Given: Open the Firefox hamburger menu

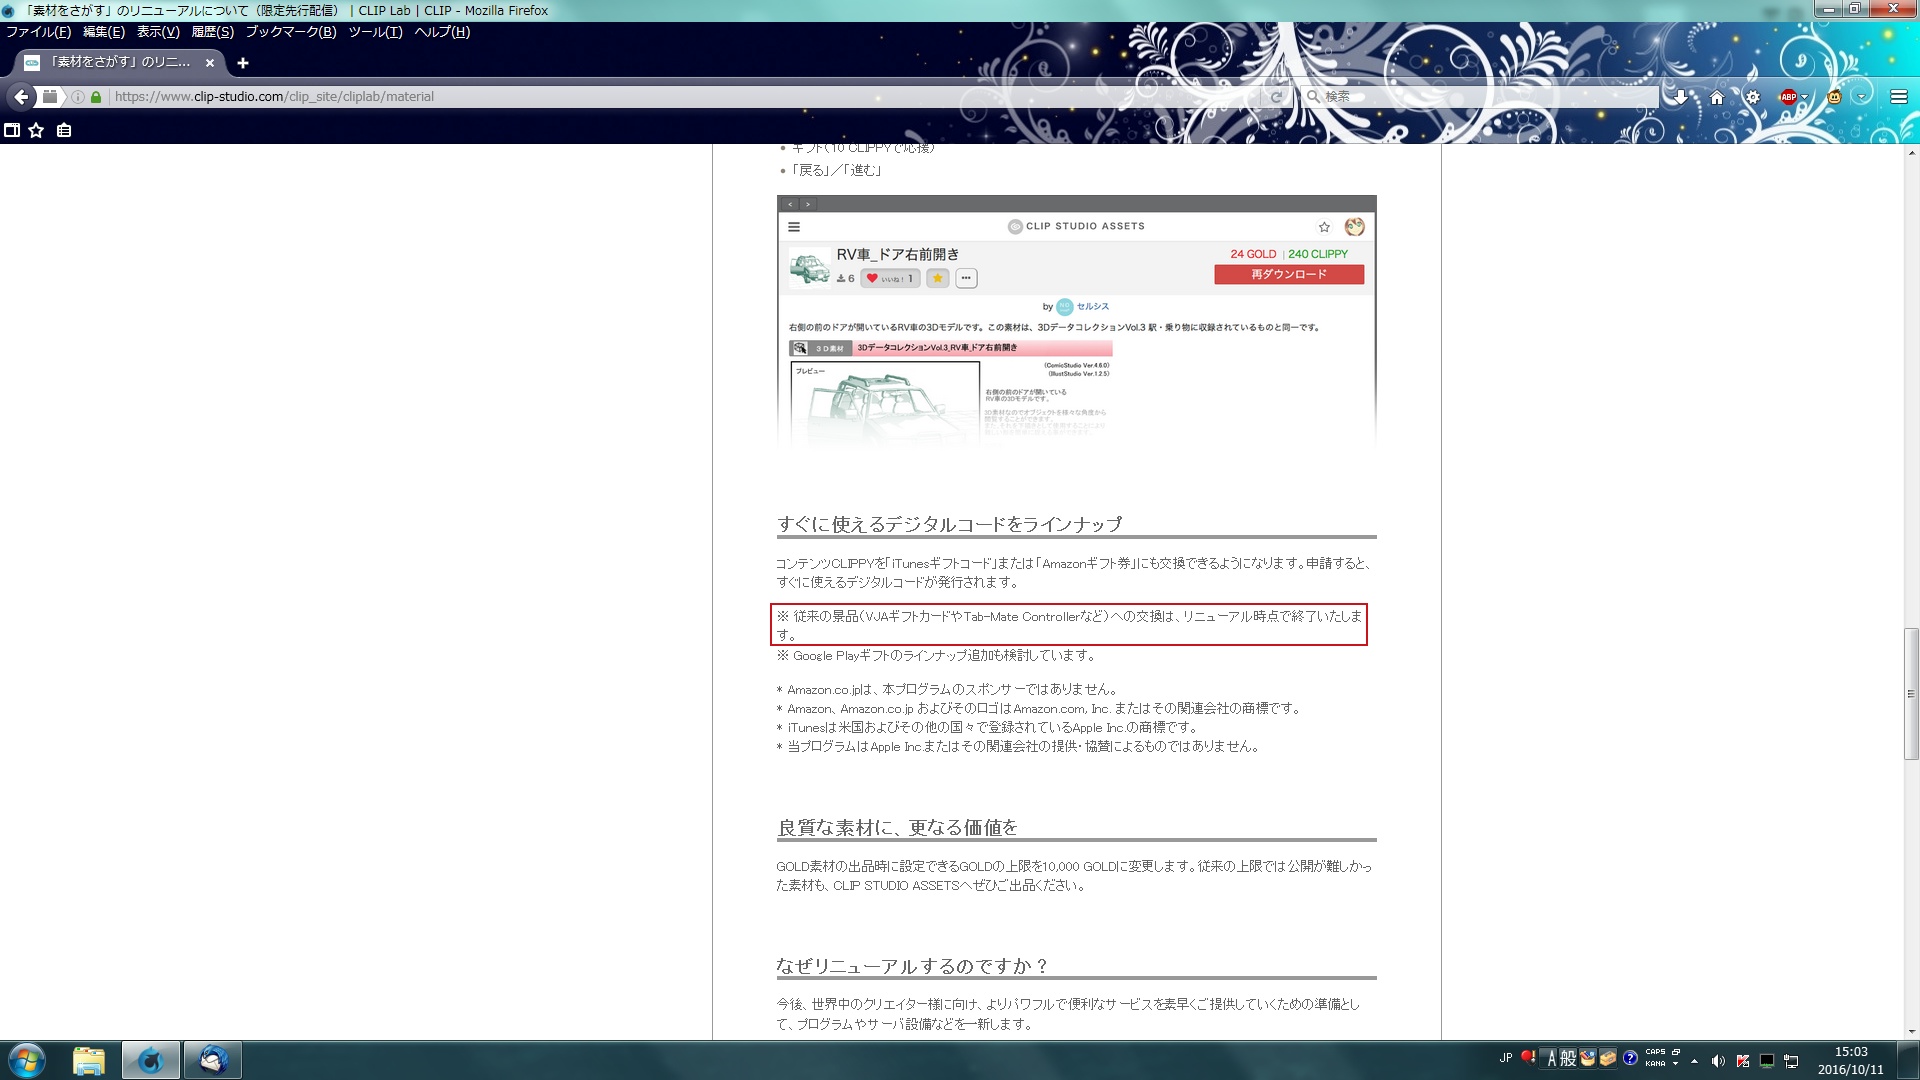Looking at the screenshot, I should click(1899, 97).
